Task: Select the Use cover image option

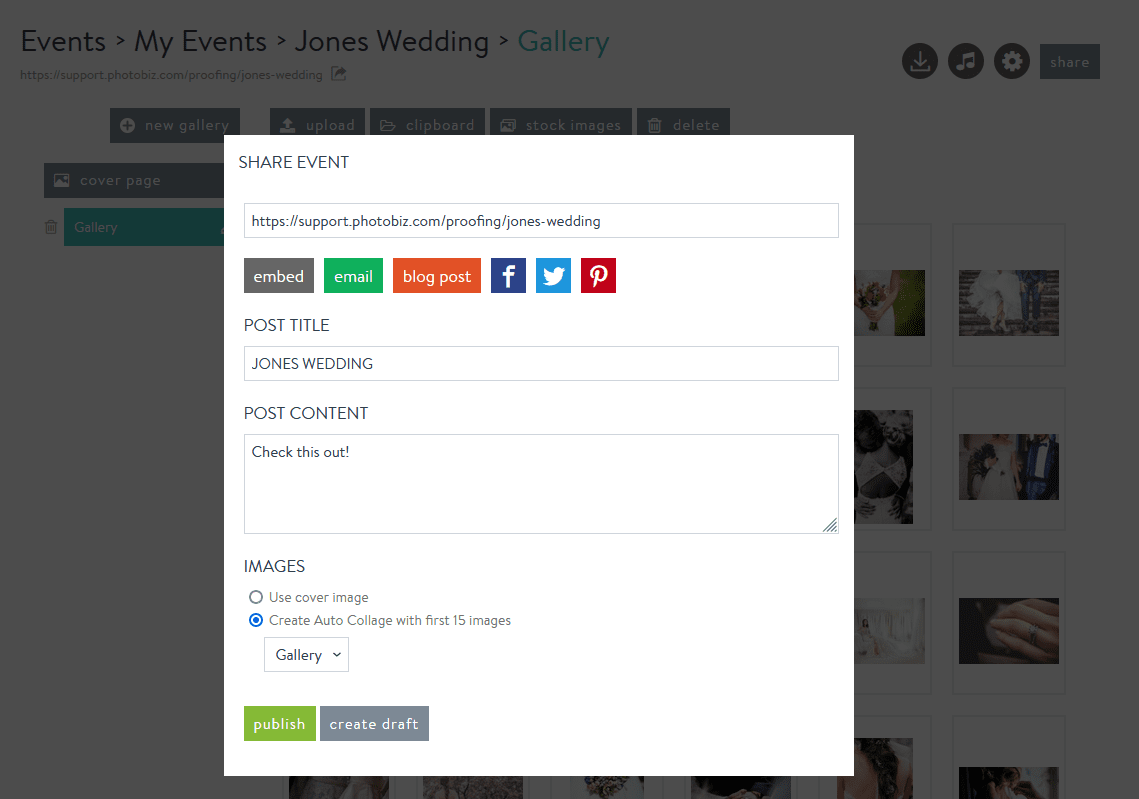Action: coord(255,597)
